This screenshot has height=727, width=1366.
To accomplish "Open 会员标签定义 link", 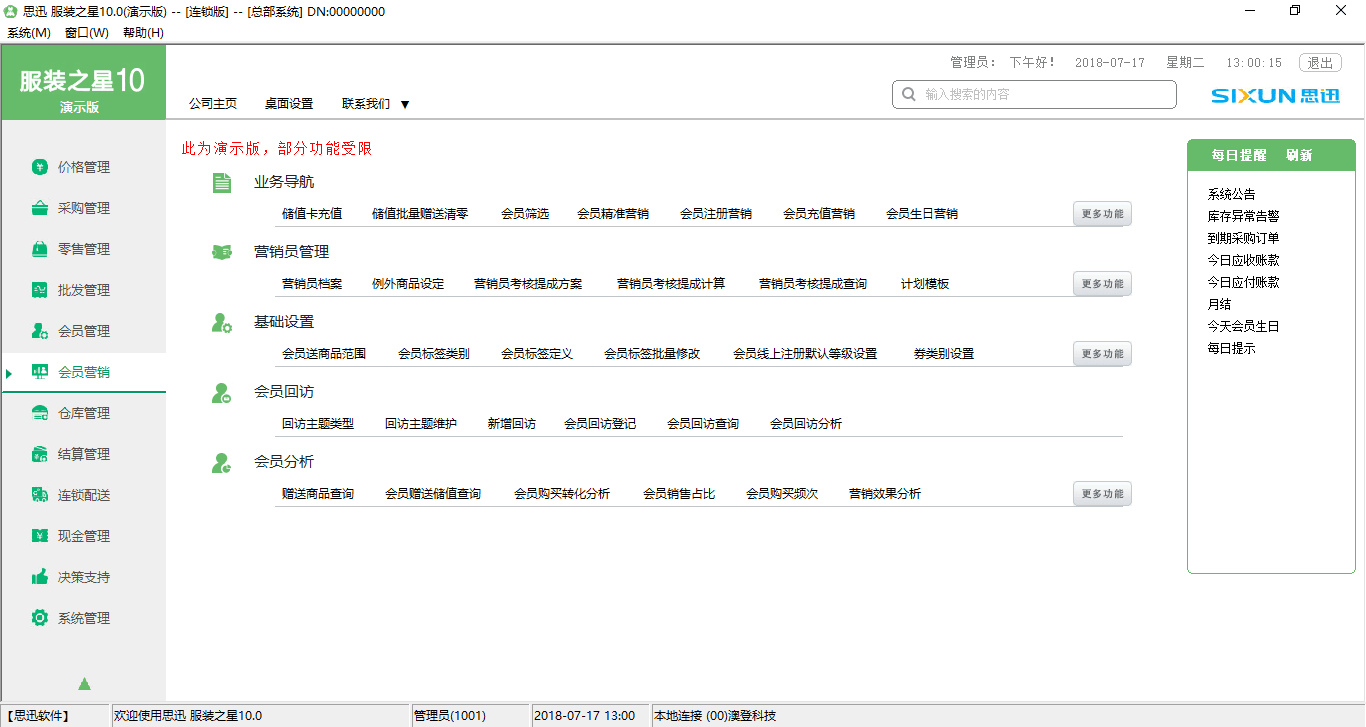I will click(x=537, y=353).
